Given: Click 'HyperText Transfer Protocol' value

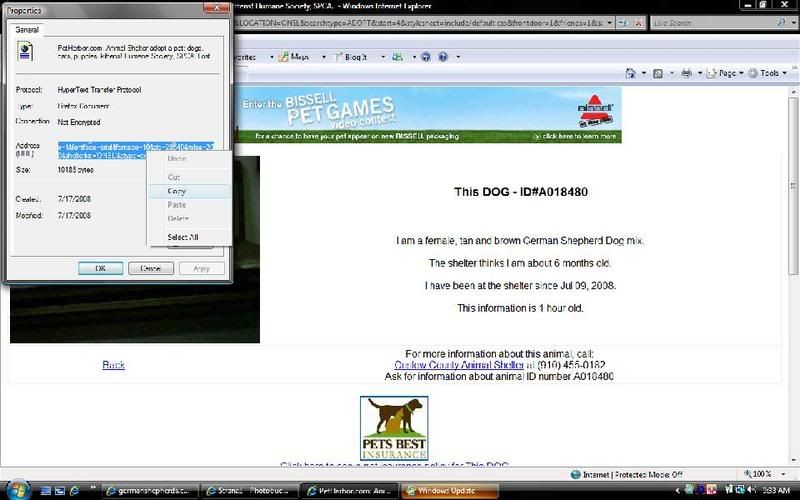Looking at the screenshot, I should [99, 90].
